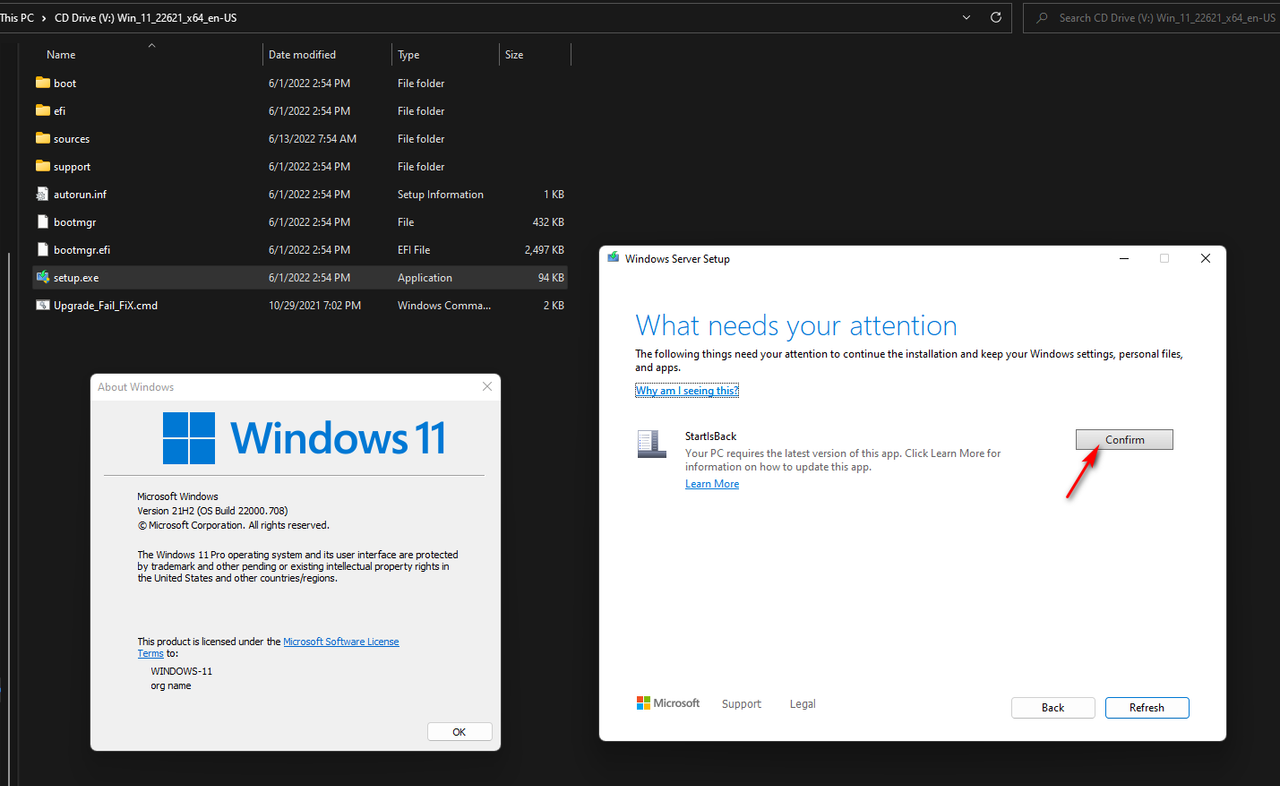
Task: Select the 'setup.exe' file name
Action: 76,278
